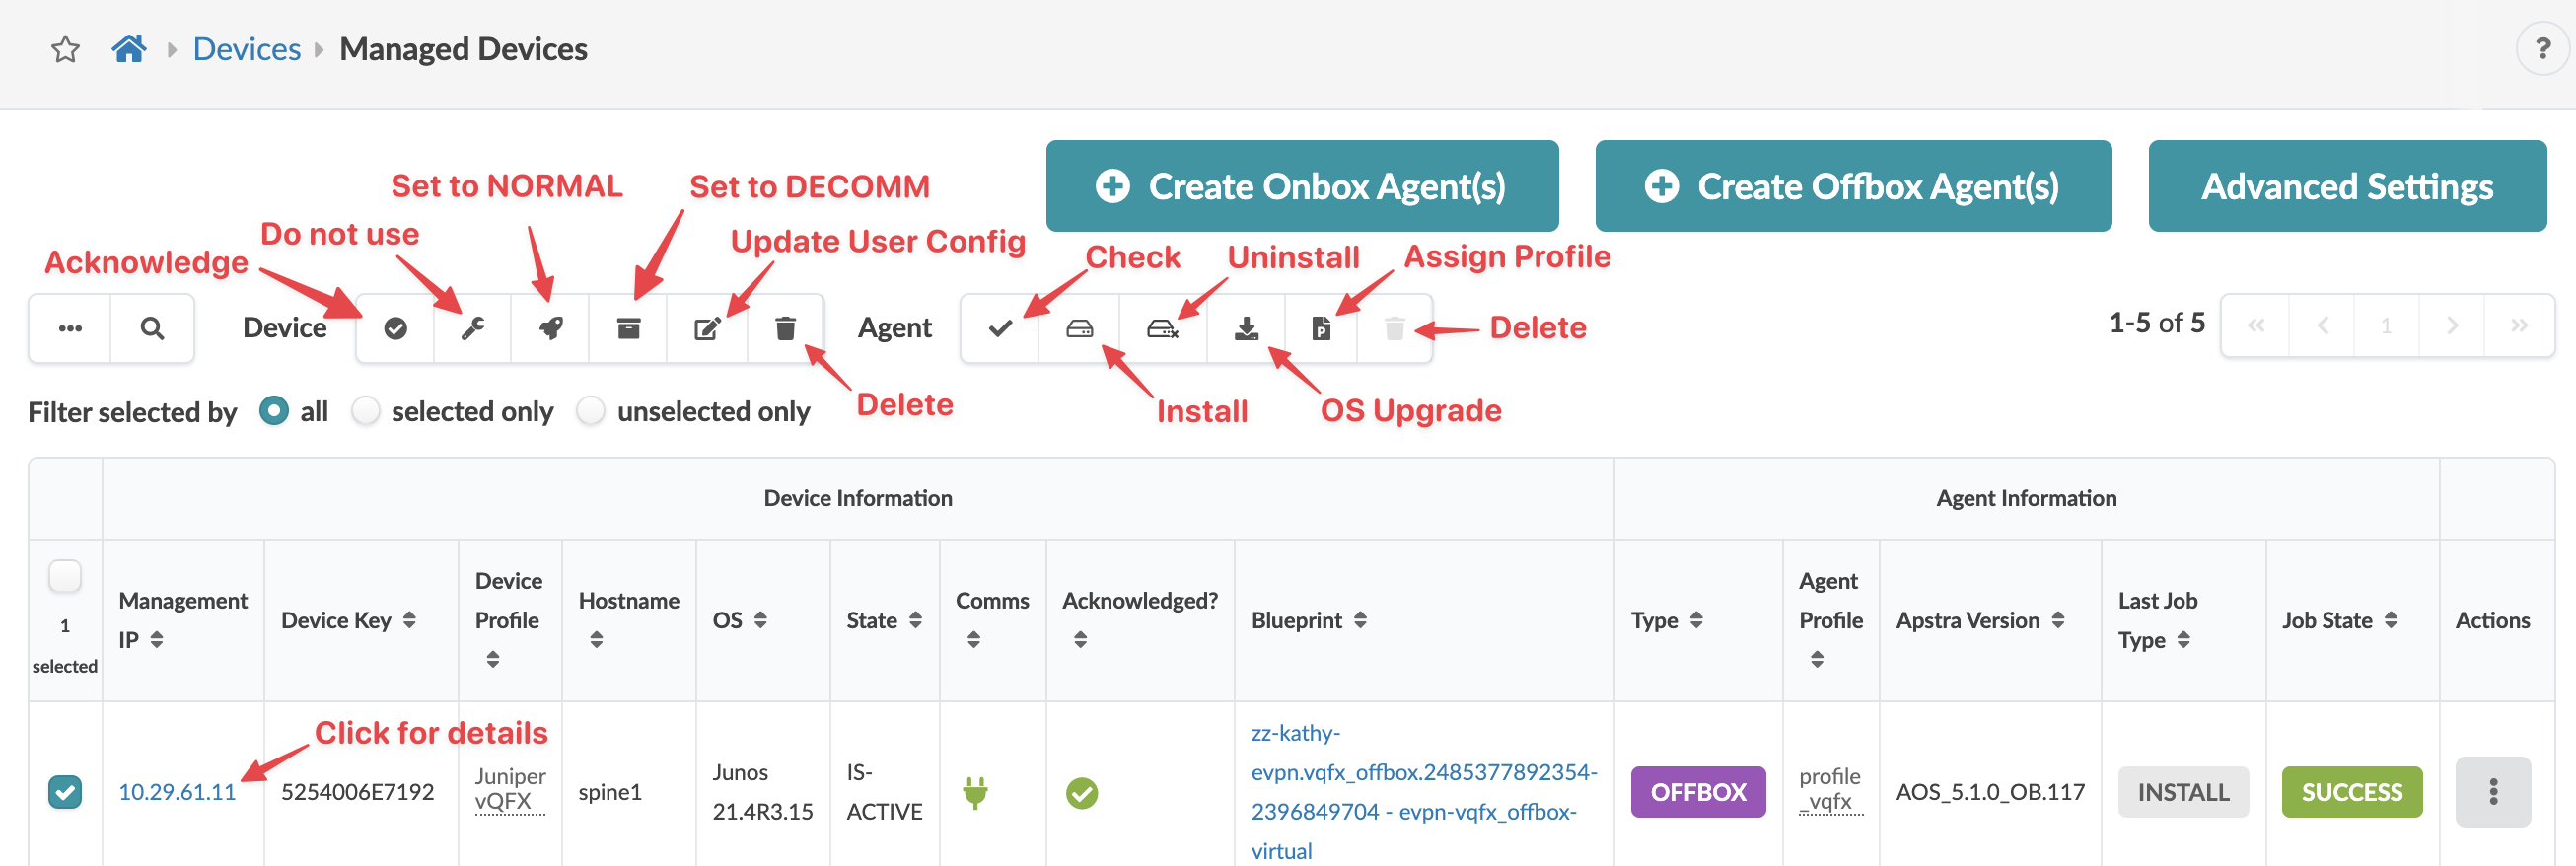
Task: Navigate to Devices breadcrumb
Action: tap(246, 49)
